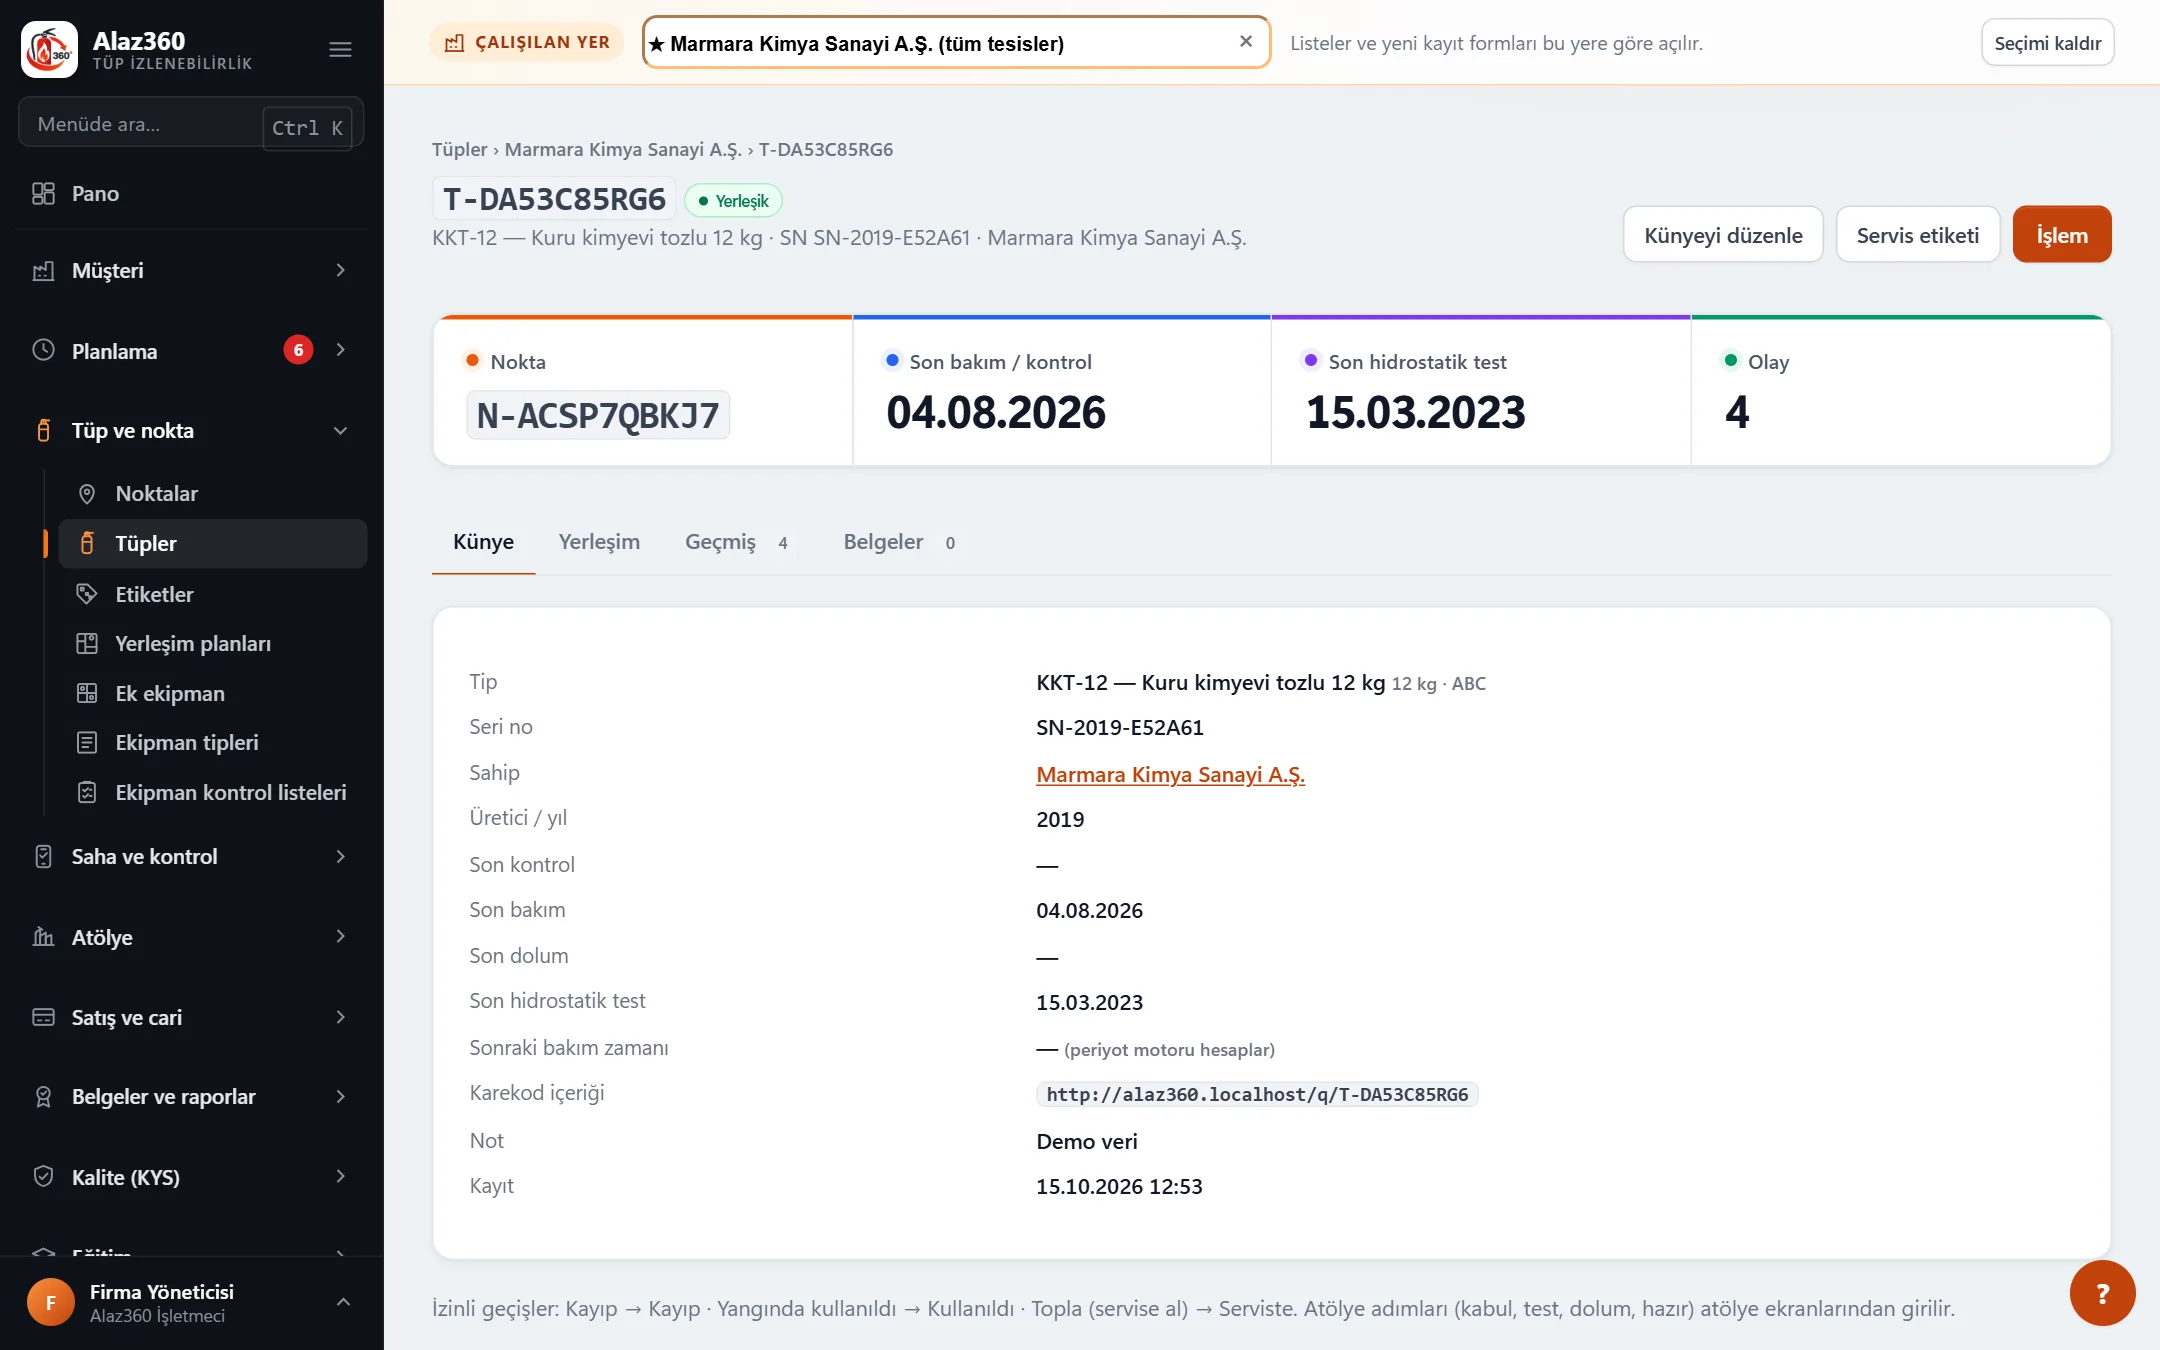Click the N-ACSP7QBKJ7 point code
The height and width of the screenshot is (1350, 2160).
point(598,415)
